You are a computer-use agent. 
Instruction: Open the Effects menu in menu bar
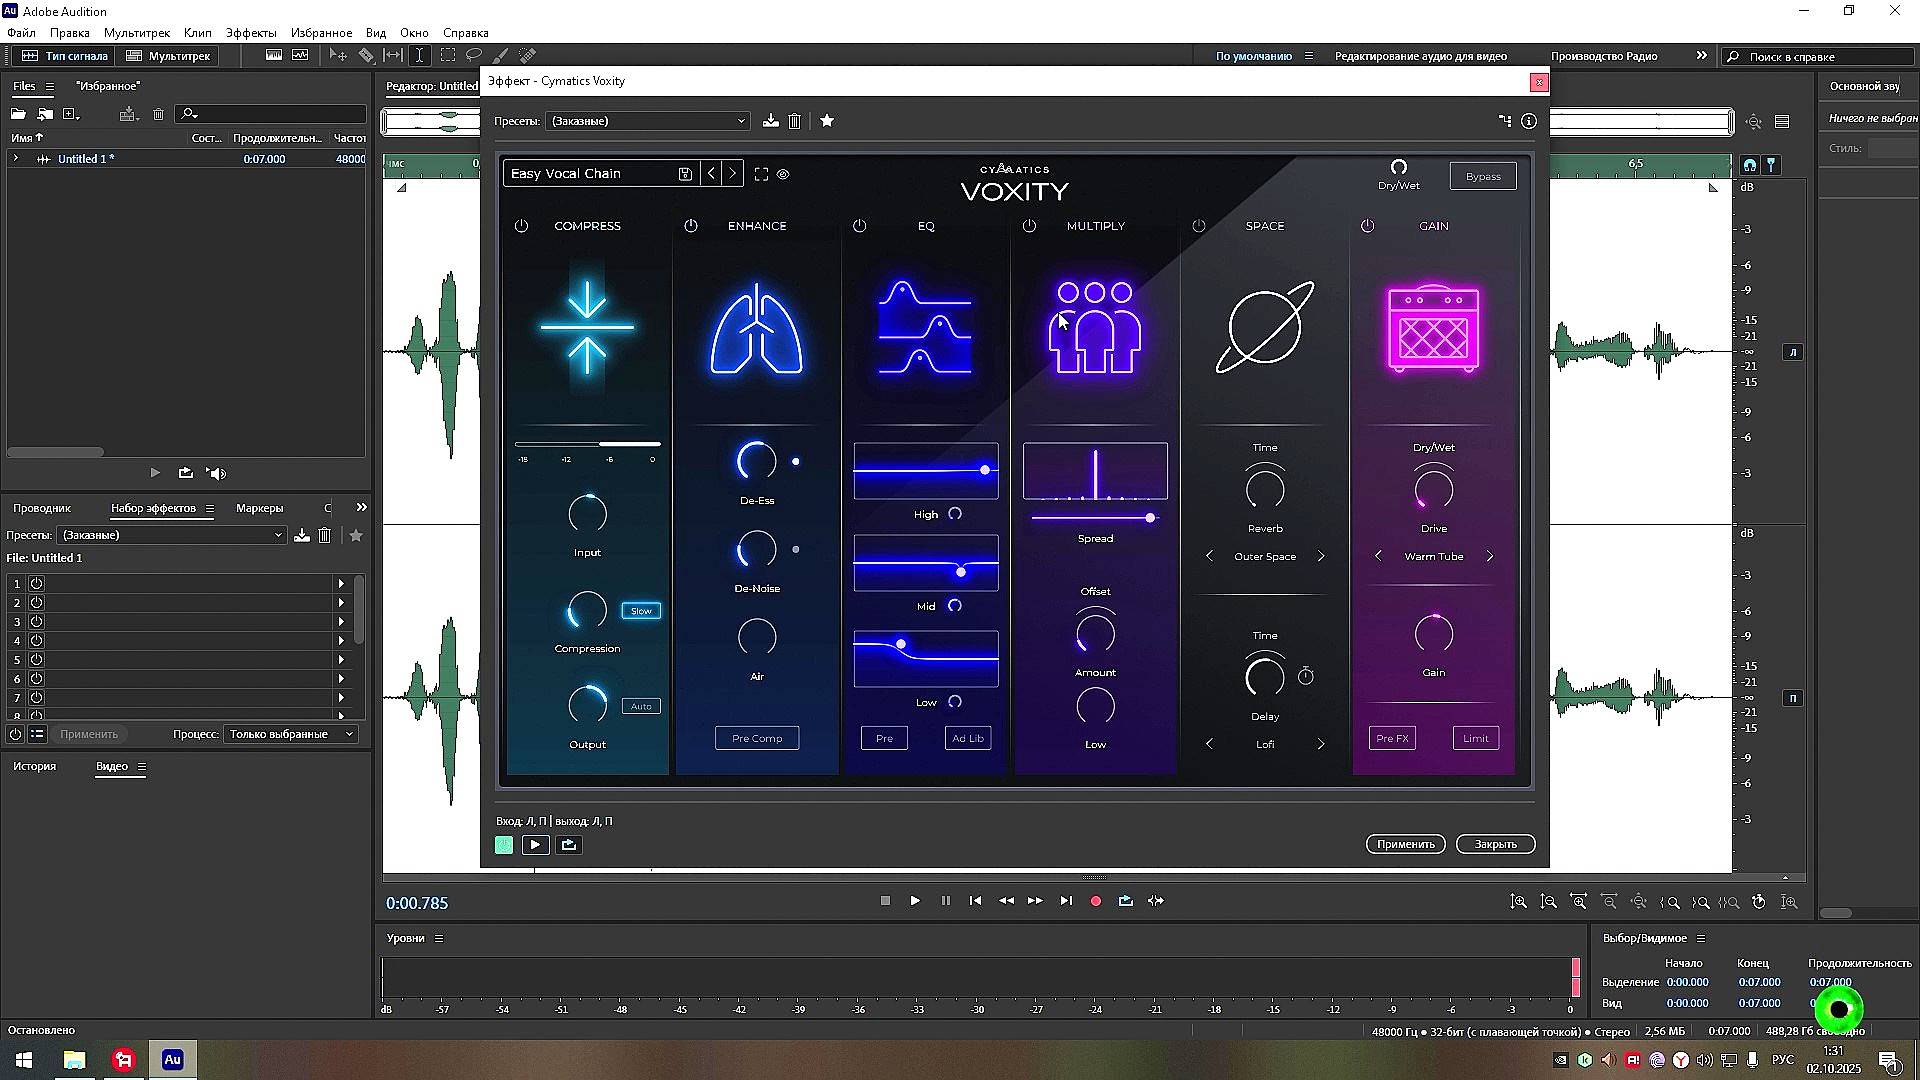[250, 33]
